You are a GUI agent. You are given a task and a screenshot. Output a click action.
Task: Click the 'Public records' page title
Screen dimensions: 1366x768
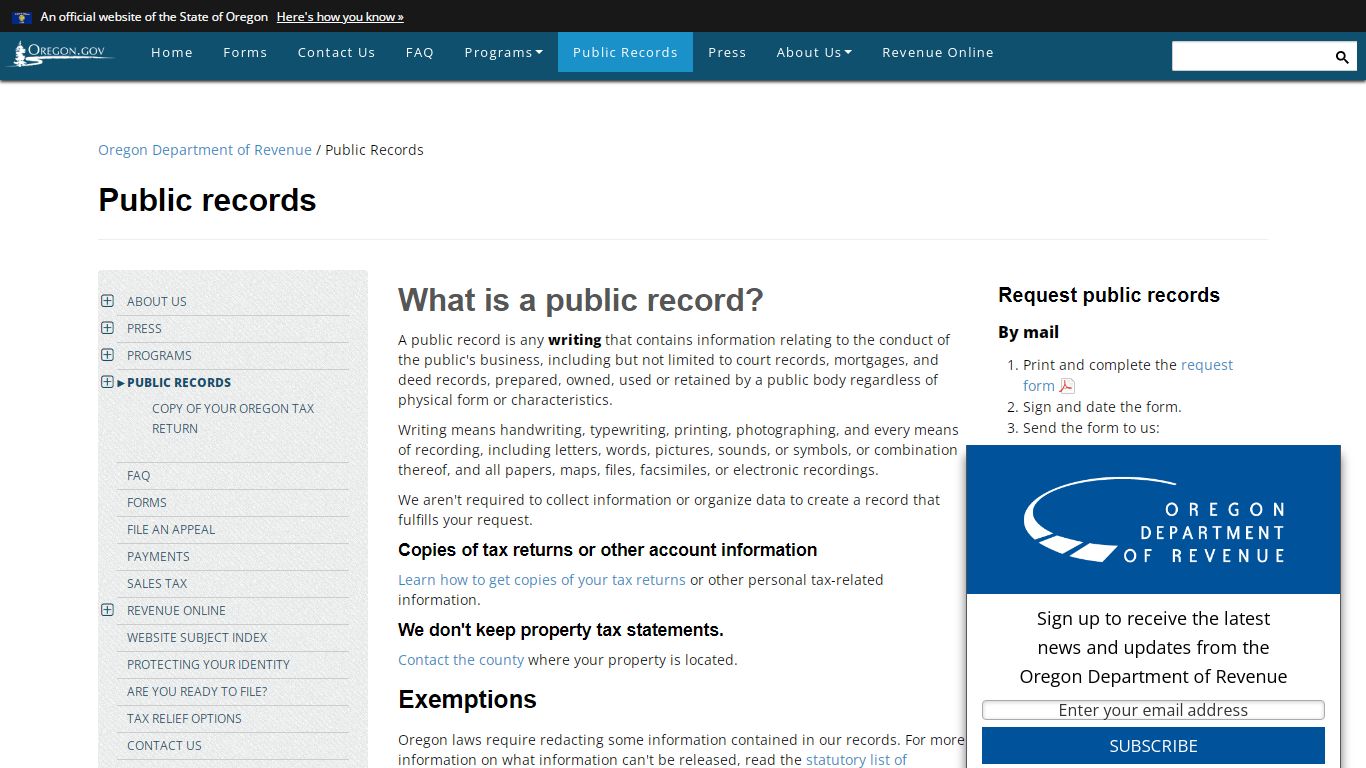pyautogui.click(x=207, y=200)
